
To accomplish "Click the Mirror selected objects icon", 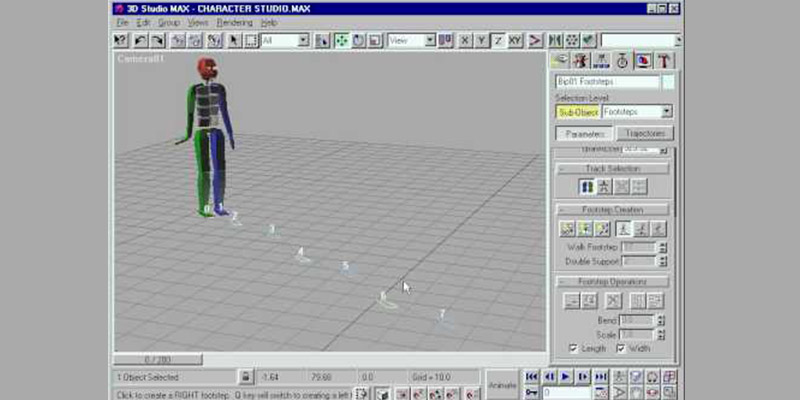I will (555, 40).
